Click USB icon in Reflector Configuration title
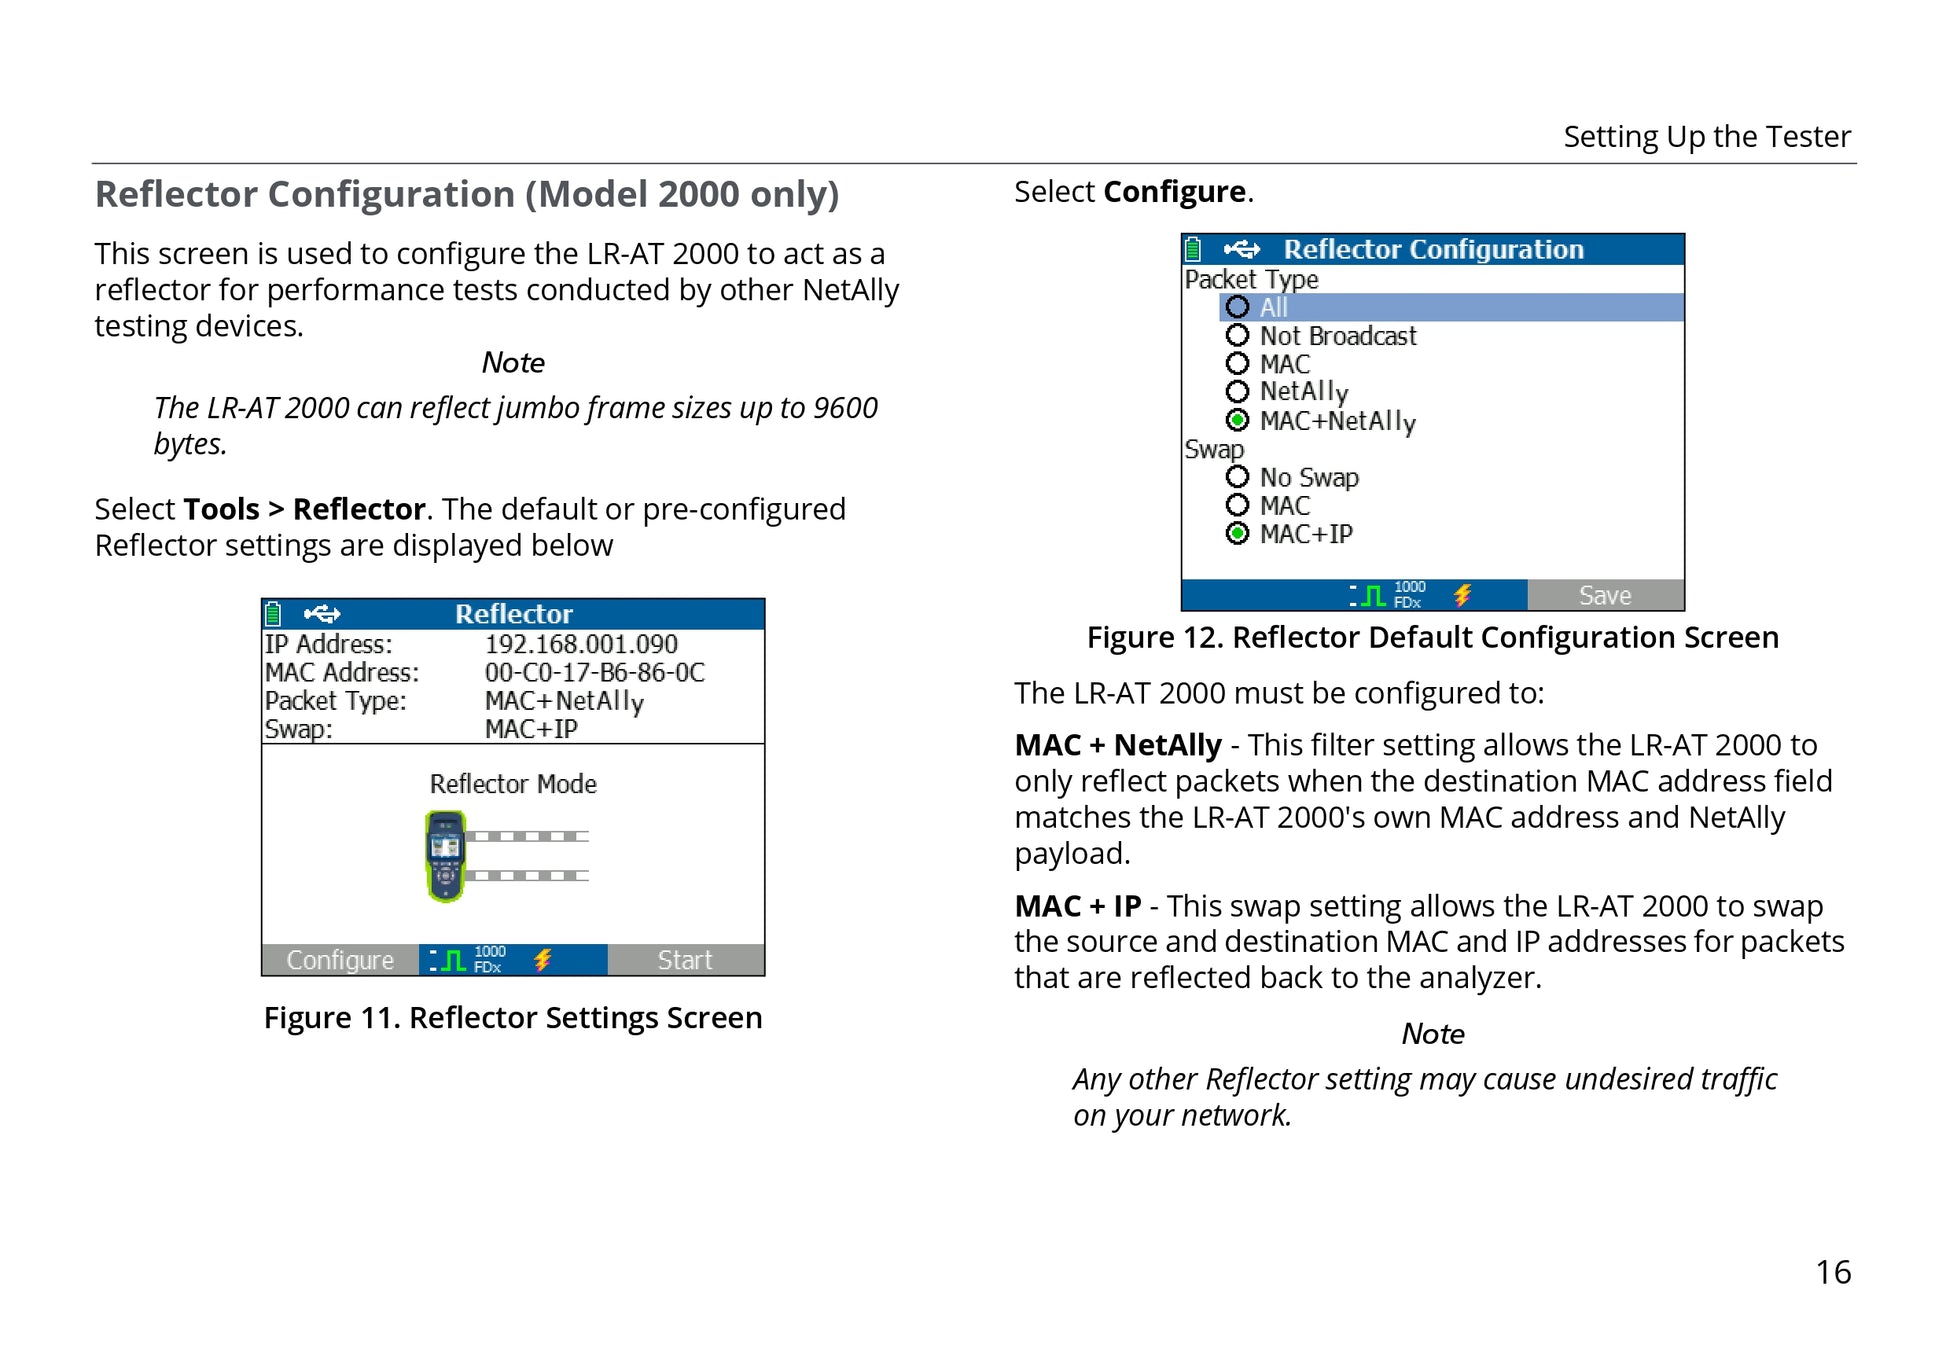1946x1356 pixels. click(1242, 249)
